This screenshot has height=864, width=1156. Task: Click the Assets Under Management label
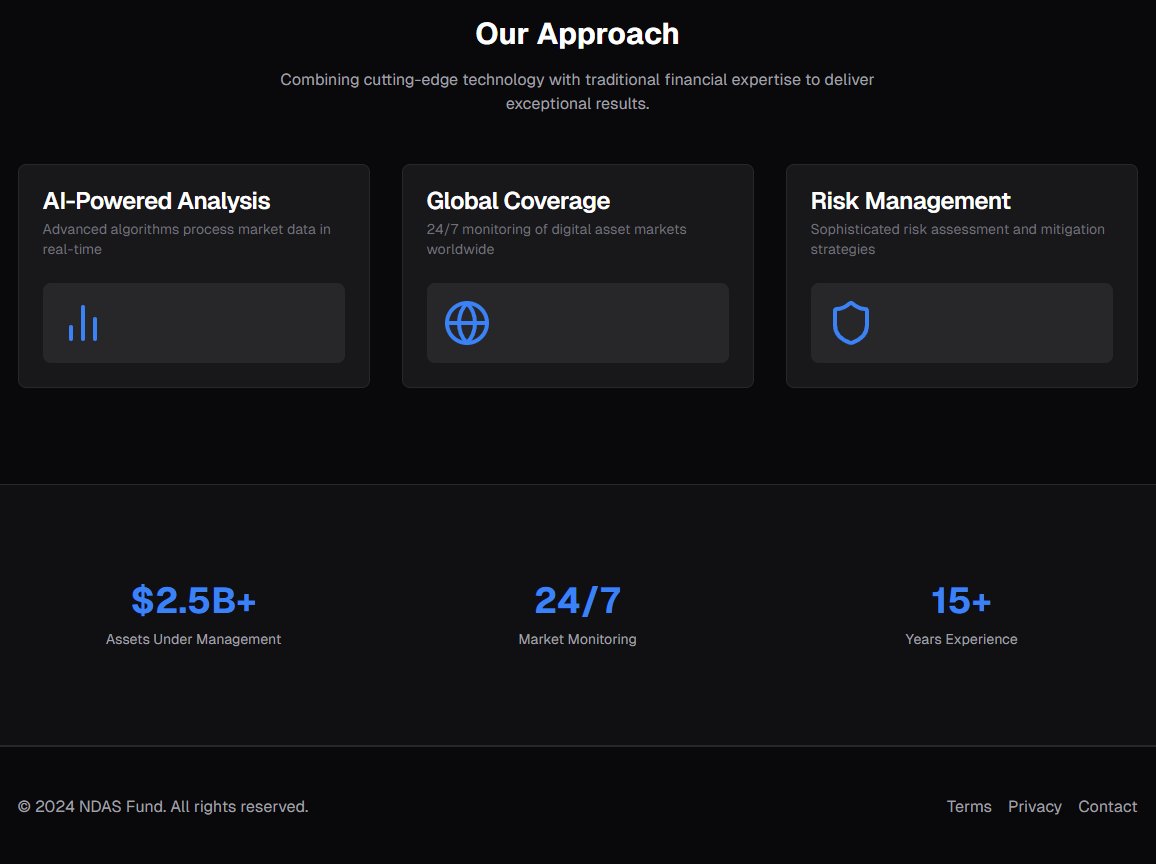click(193, 638)
